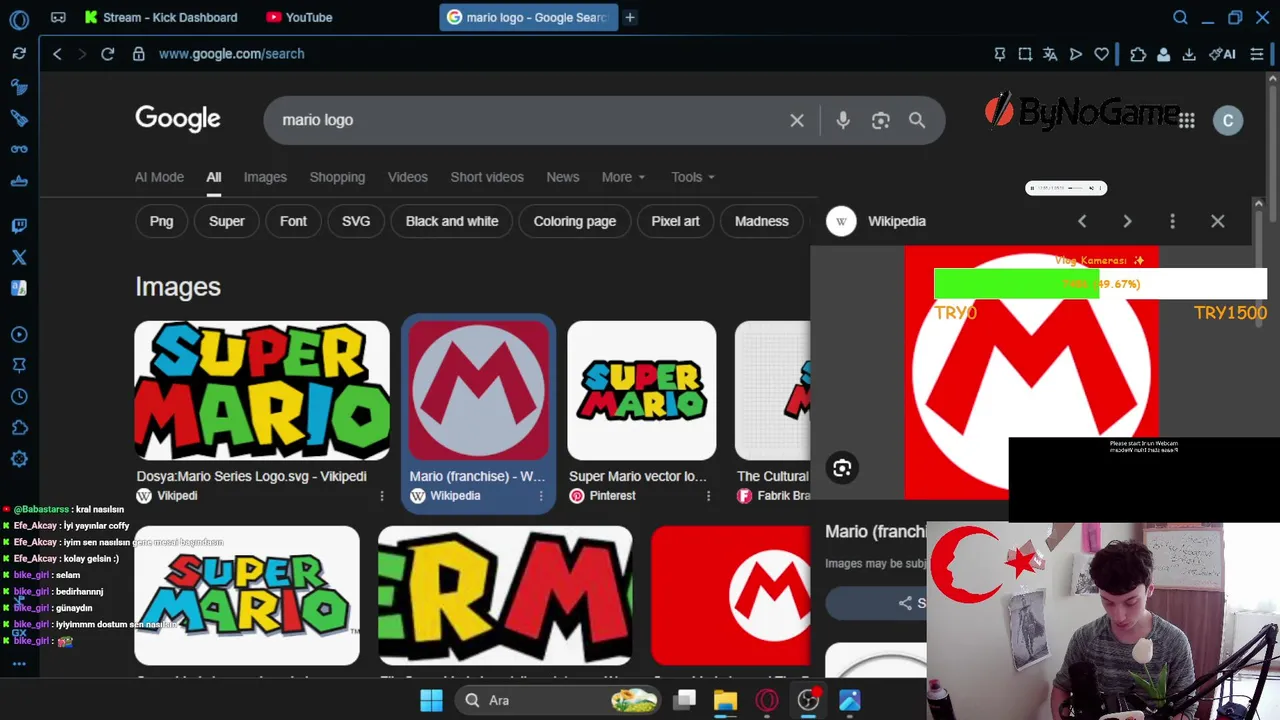Open Extensions puzzle icon in sidebar
Screen dimensions: 1280x720
19,428
